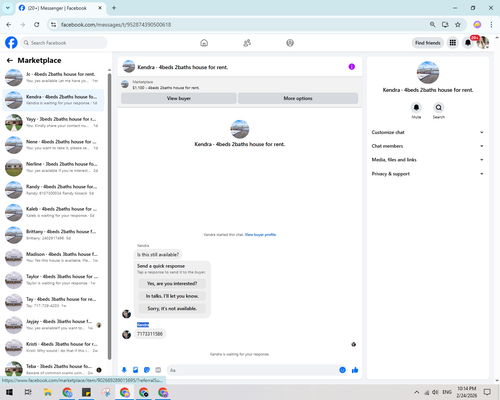
Task: Send quick reply 'In talks. I'll let you know.'
Action: click(x=172, y=296)
